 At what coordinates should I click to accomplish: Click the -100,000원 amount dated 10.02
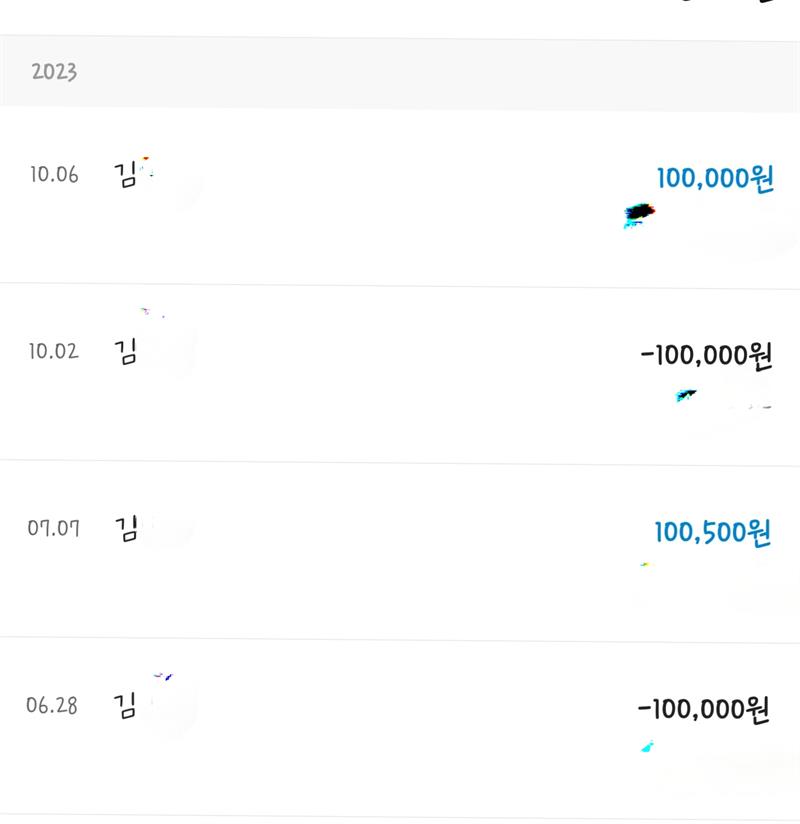(706, 356)
